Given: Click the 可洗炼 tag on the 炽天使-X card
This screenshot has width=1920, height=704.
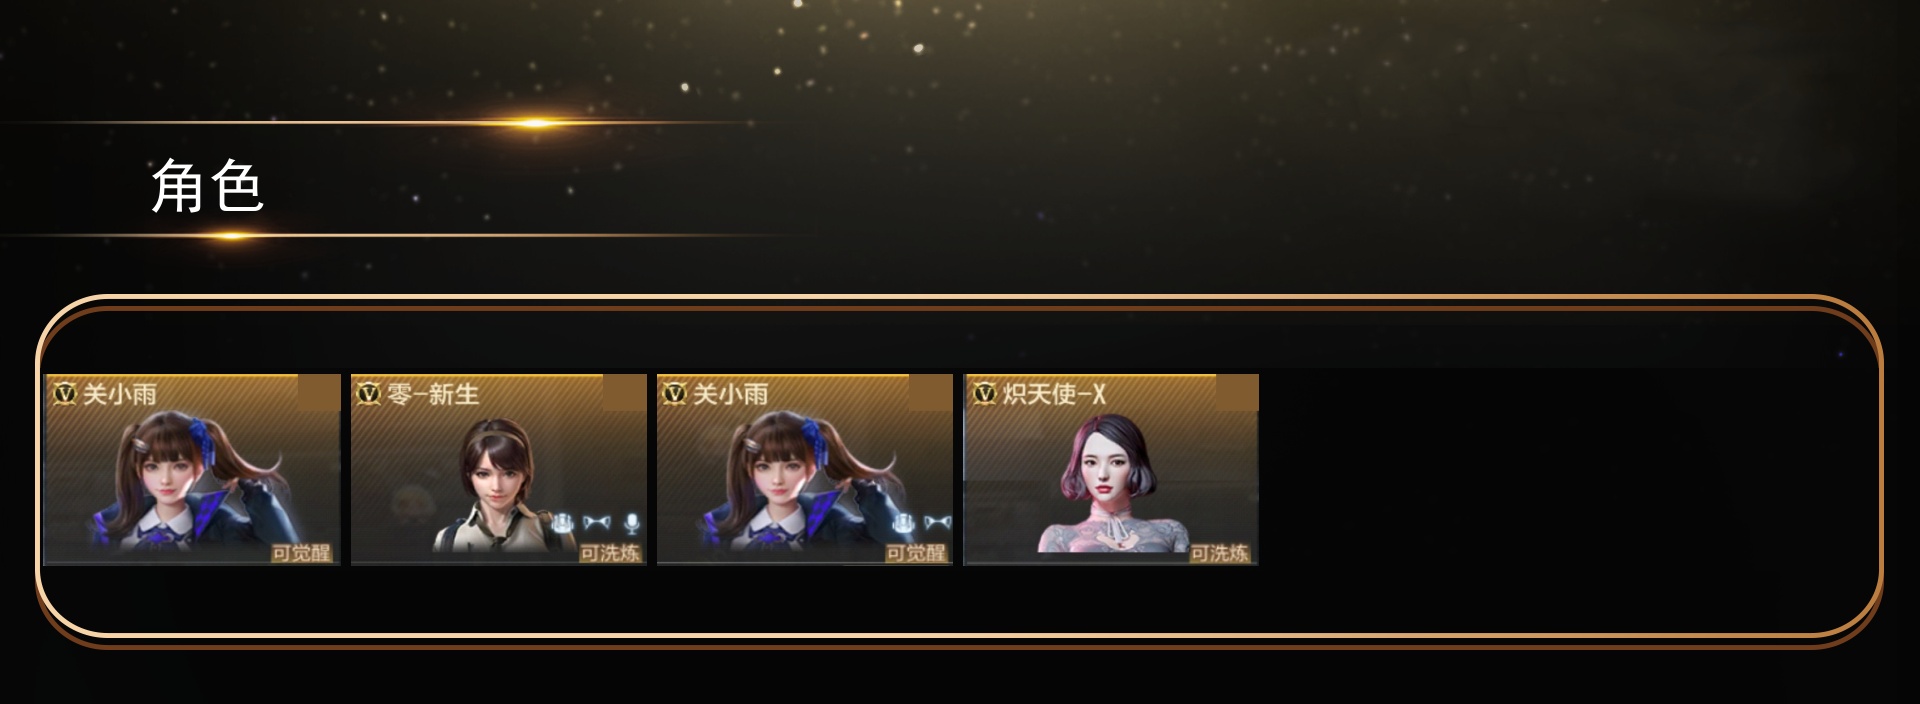Looking at the screenshot, I should [x=1219, y=553].
